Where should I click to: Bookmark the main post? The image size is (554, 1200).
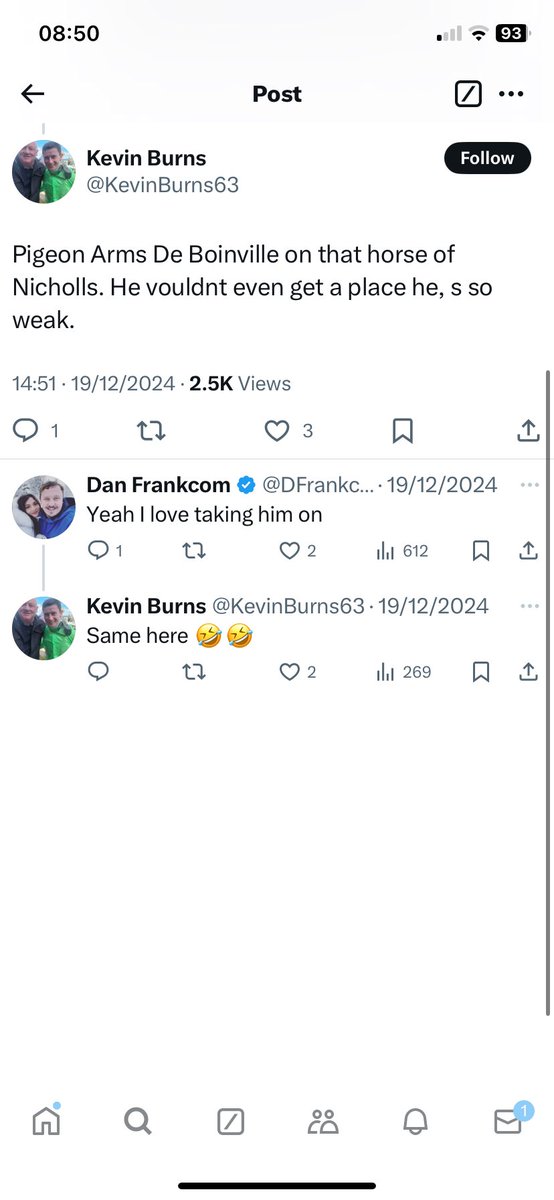(x=403, y=430)
